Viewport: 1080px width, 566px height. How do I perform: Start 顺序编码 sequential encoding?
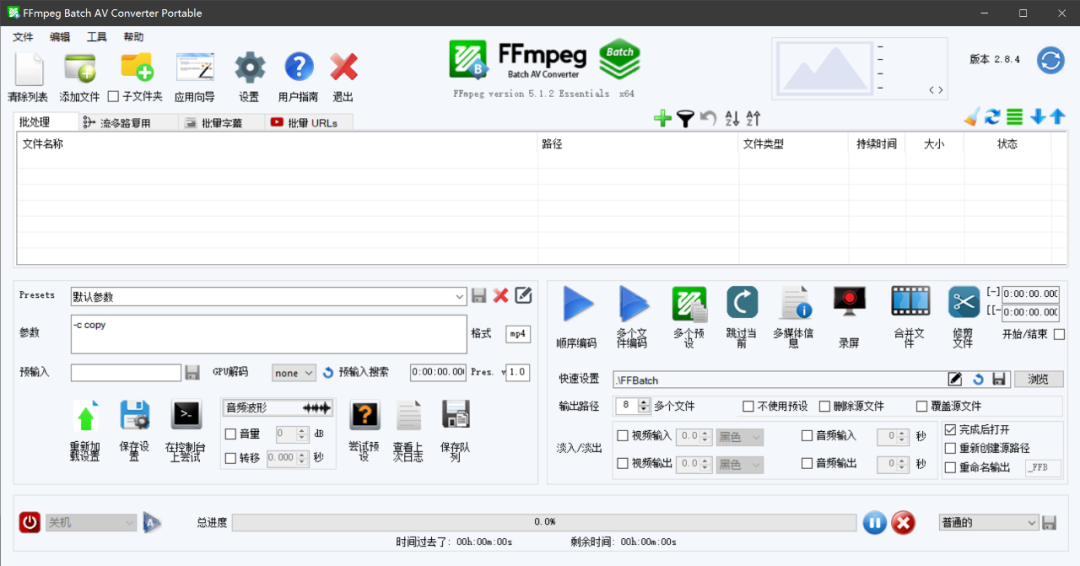[x=576, y=304]
